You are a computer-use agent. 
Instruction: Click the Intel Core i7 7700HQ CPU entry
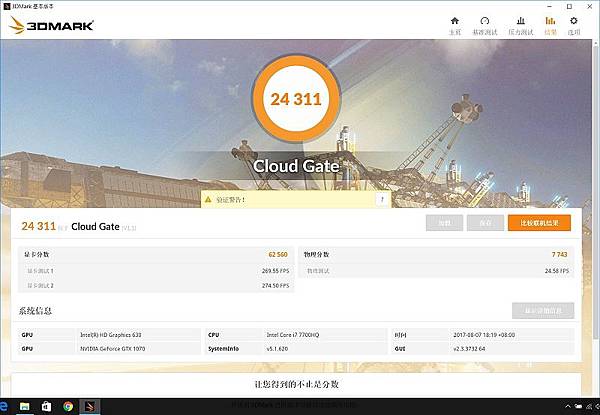click(293, 335)
